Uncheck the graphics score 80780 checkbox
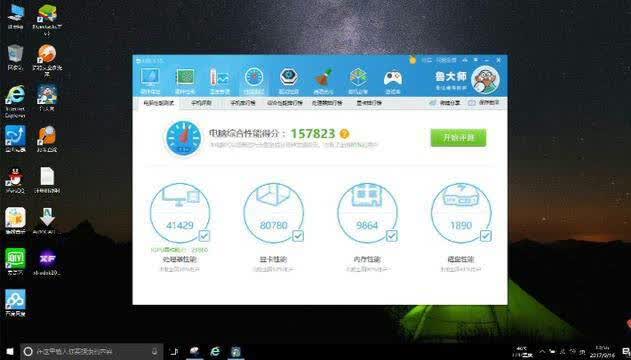Screen dimensions: 631x360 (298, 236)
